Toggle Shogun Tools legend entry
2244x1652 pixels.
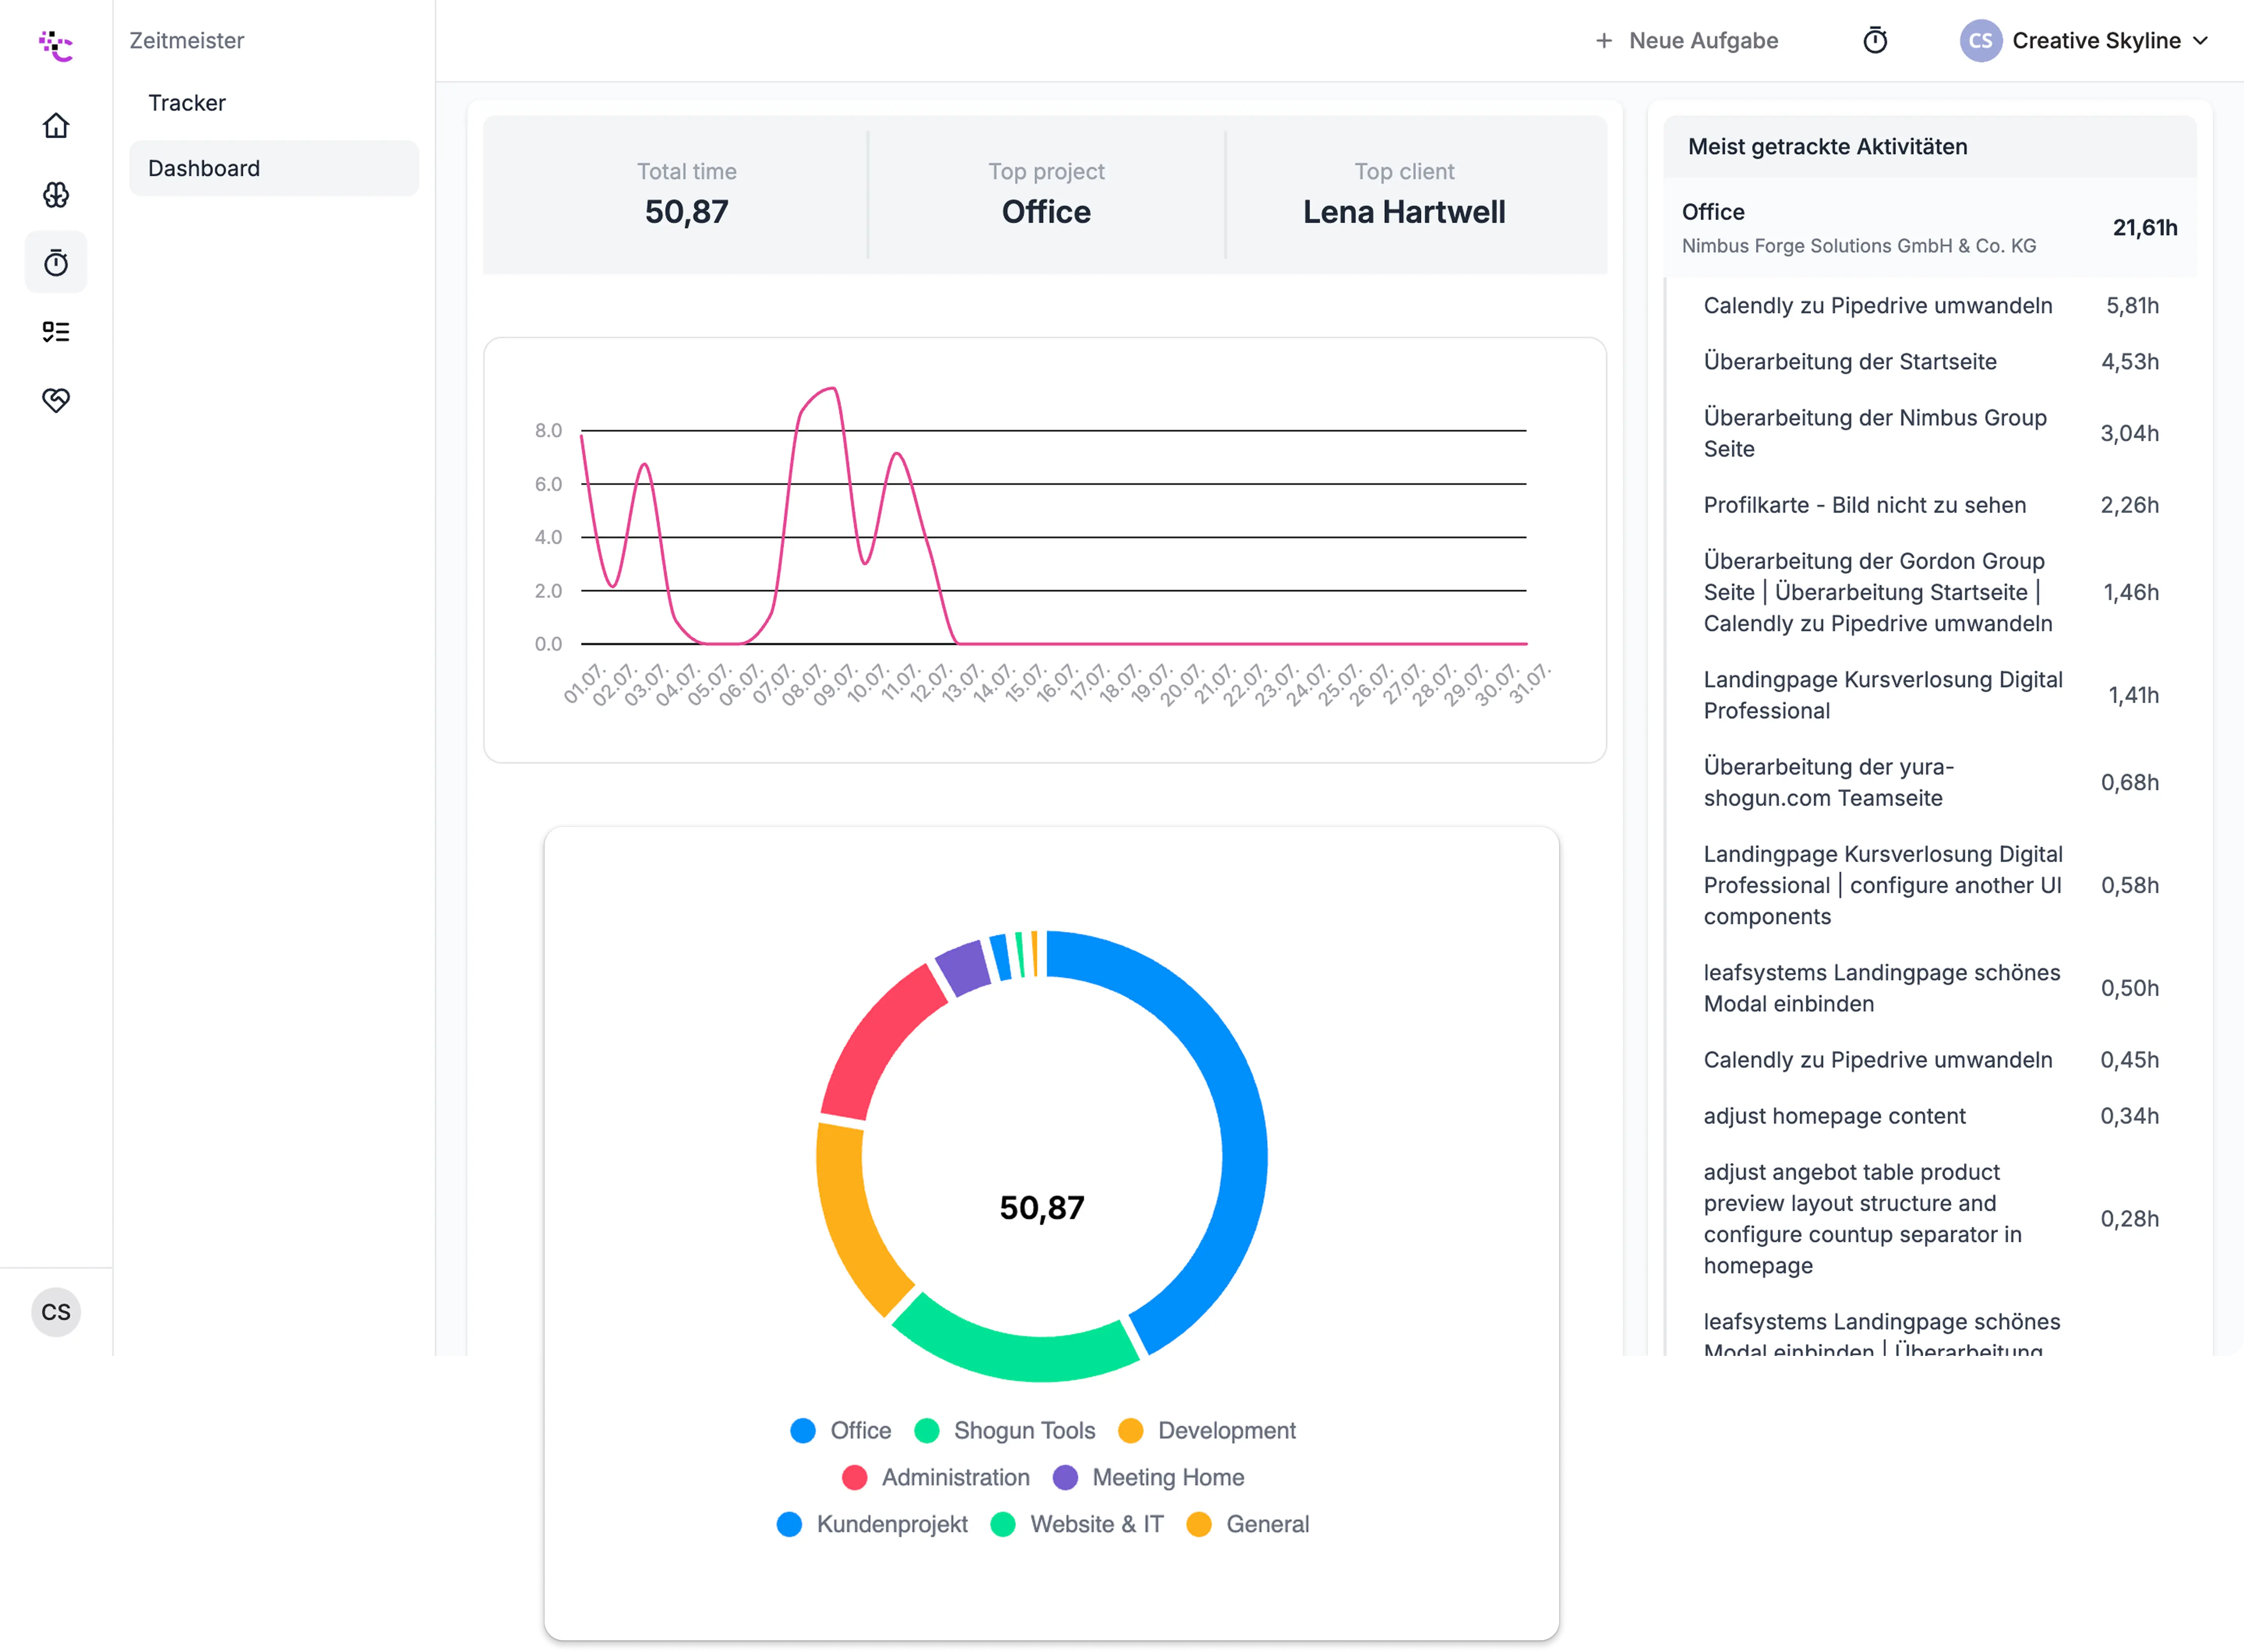point(1005,1431)
